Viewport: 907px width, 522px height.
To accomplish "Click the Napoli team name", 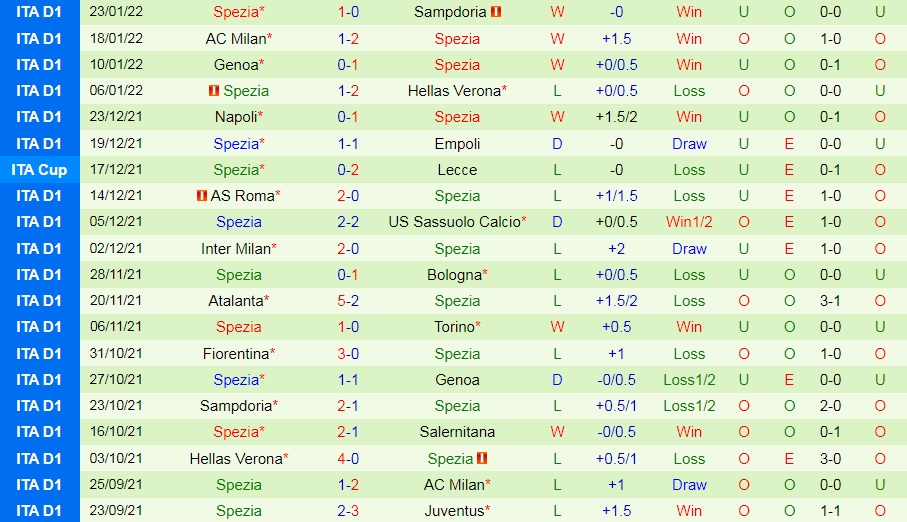I will pos(235,117).
